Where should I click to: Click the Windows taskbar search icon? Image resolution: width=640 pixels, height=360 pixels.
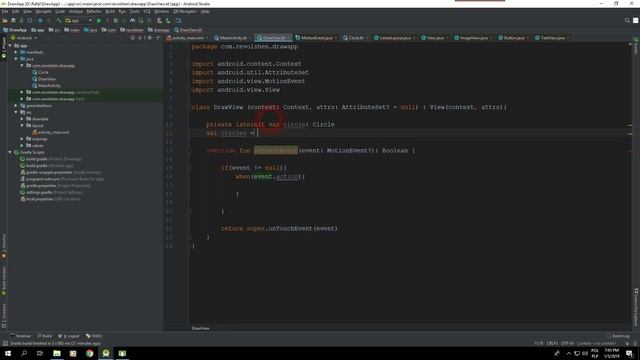coord(24,353)
